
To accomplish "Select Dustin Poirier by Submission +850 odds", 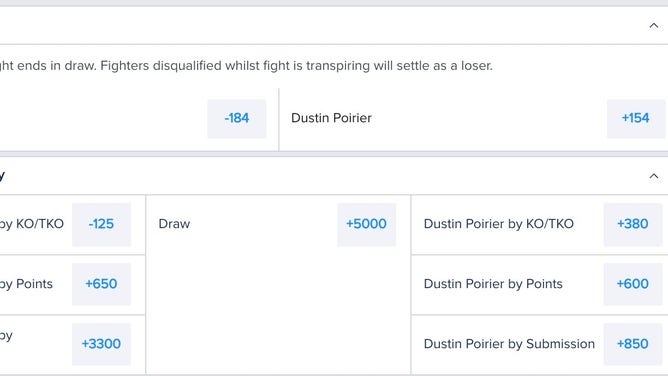I will click(633, 344).
